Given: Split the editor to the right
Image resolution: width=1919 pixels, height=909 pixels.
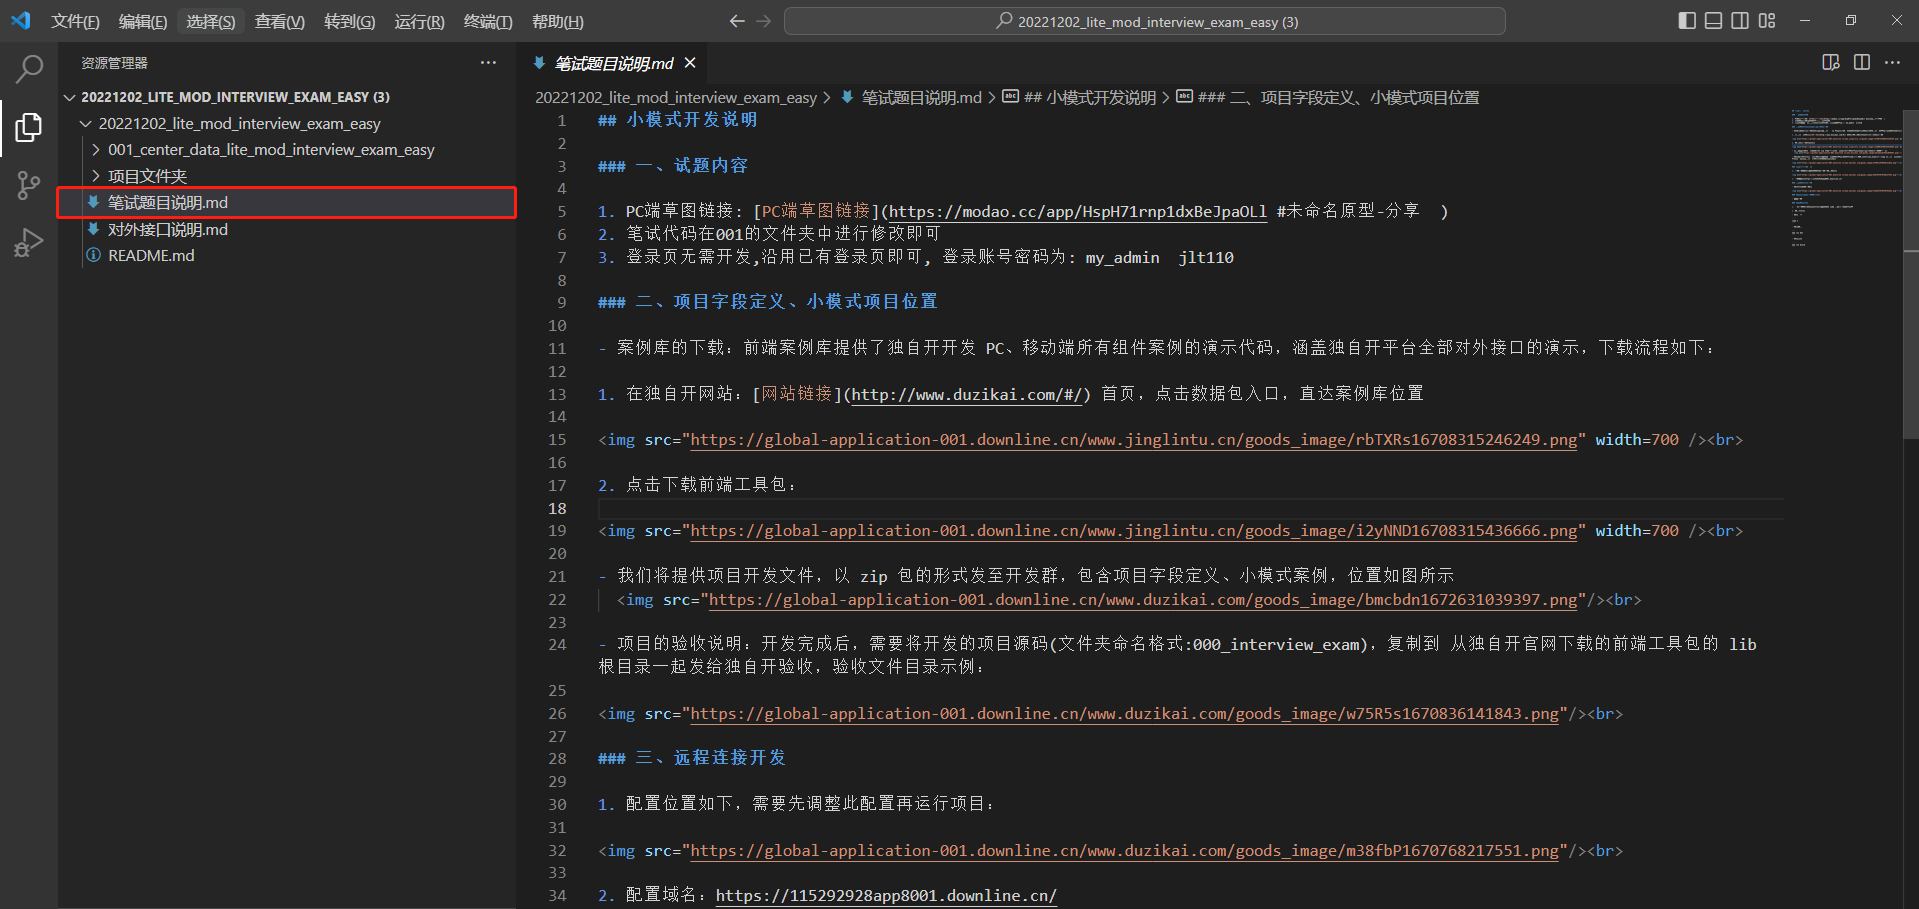Looking at the screenshot, I should click(1862, 62).
